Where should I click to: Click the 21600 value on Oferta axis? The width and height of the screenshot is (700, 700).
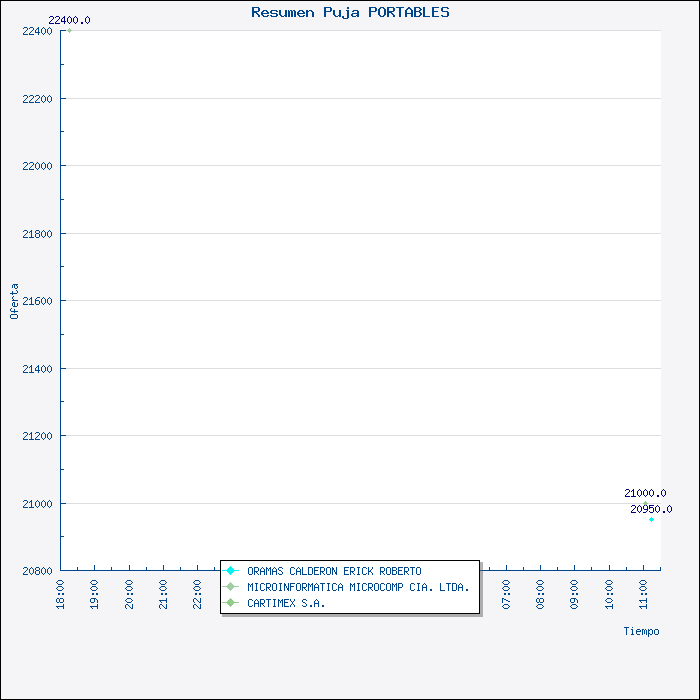point(36,301)
